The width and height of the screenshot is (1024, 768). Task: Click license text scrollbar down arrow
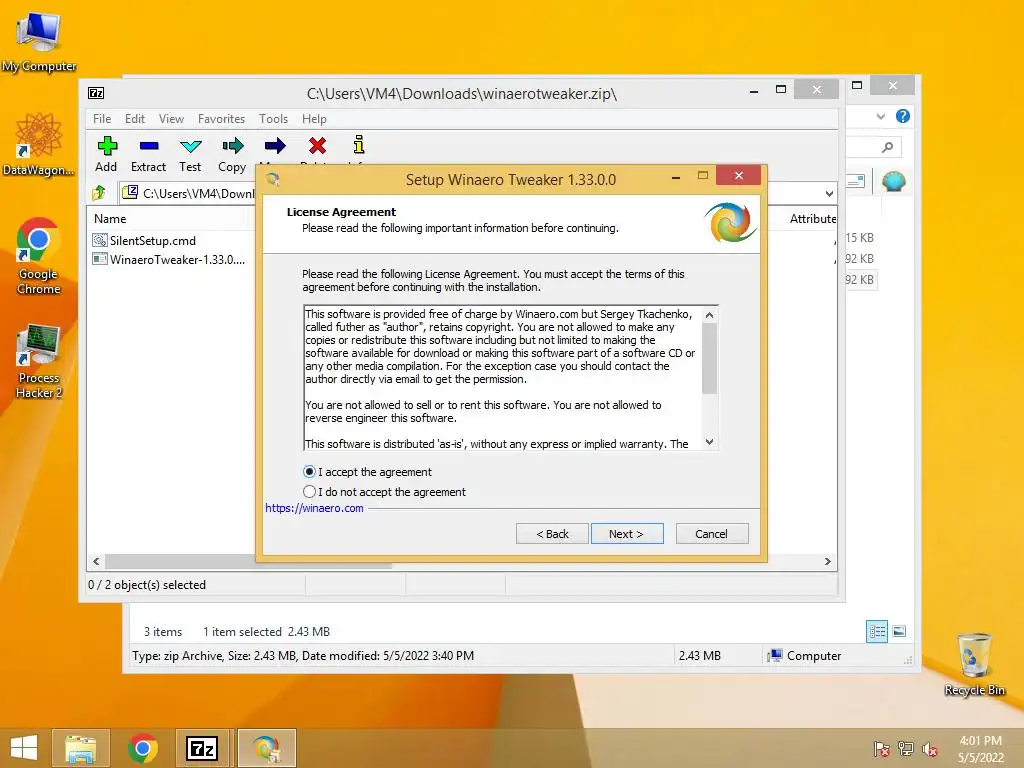710,442
